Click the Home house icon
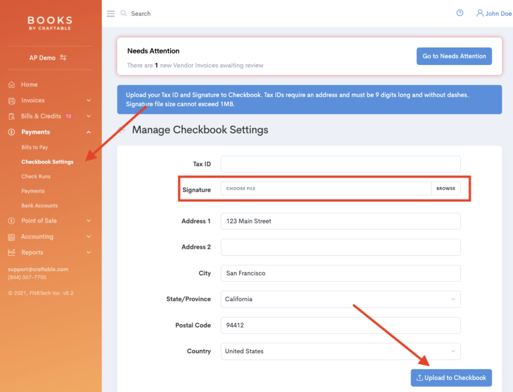513x392 pixels. click(12, 85)
